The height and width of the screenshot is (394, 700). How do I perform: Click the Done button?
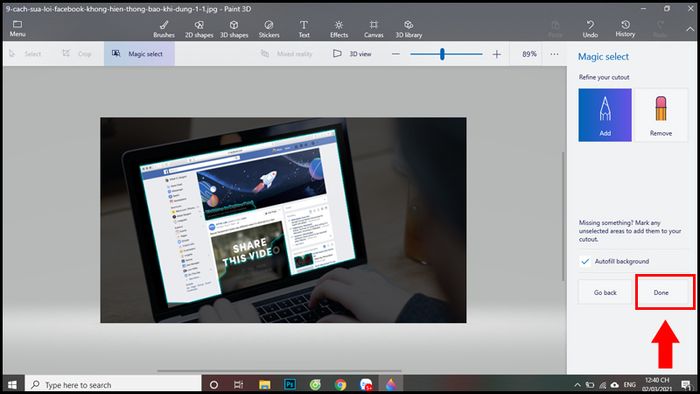tap(661, 293)
